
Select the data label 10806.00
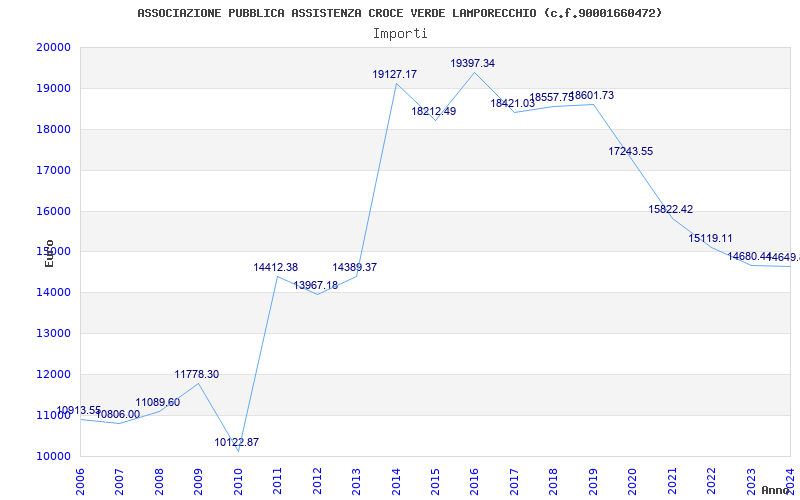coord(118,414)
